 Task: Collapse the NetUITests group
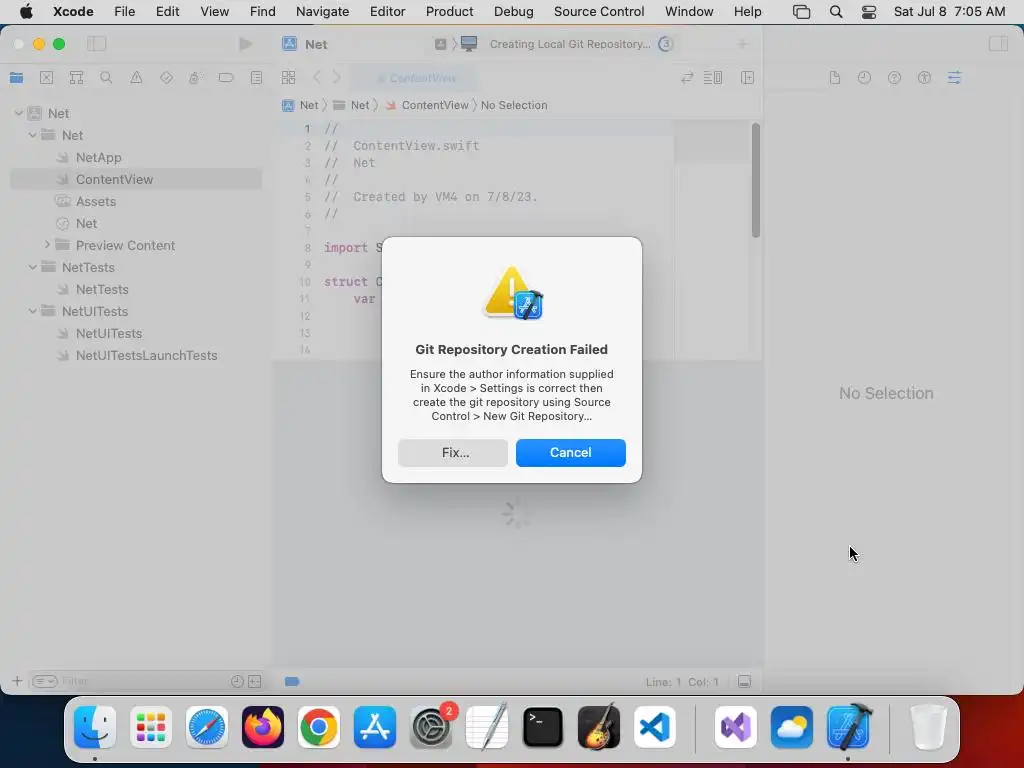(32, 311)
